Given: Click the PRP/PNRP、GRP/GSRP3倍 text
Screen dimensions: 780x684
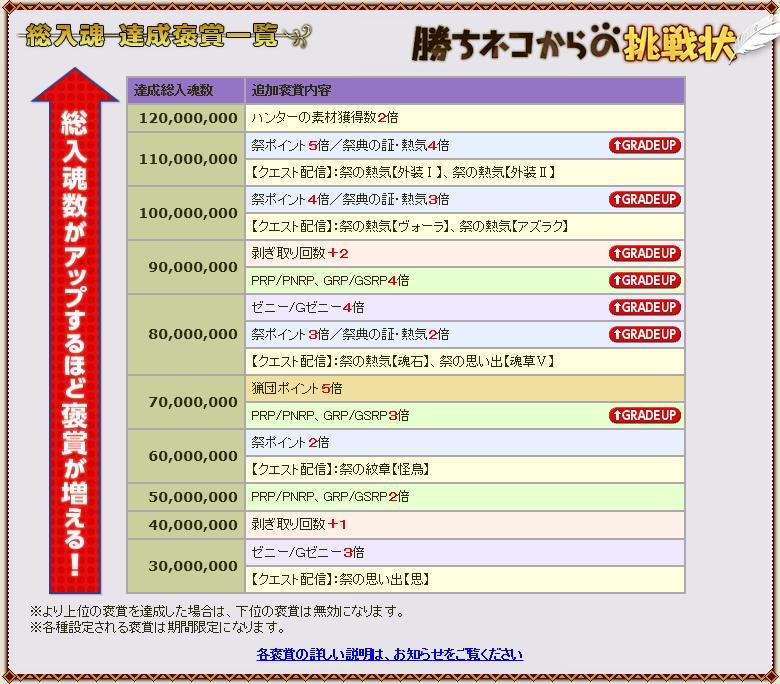Looking at the screenshot, I should click(x=330, y=415).
